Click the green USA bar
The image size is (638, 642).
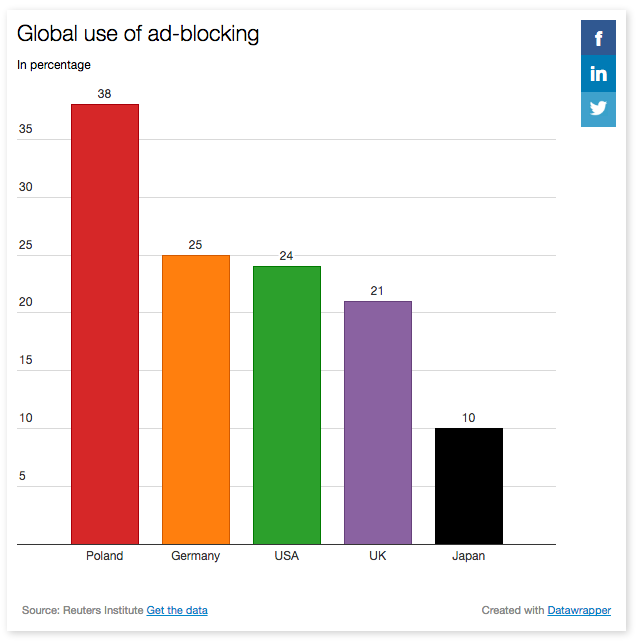point(287,404)
